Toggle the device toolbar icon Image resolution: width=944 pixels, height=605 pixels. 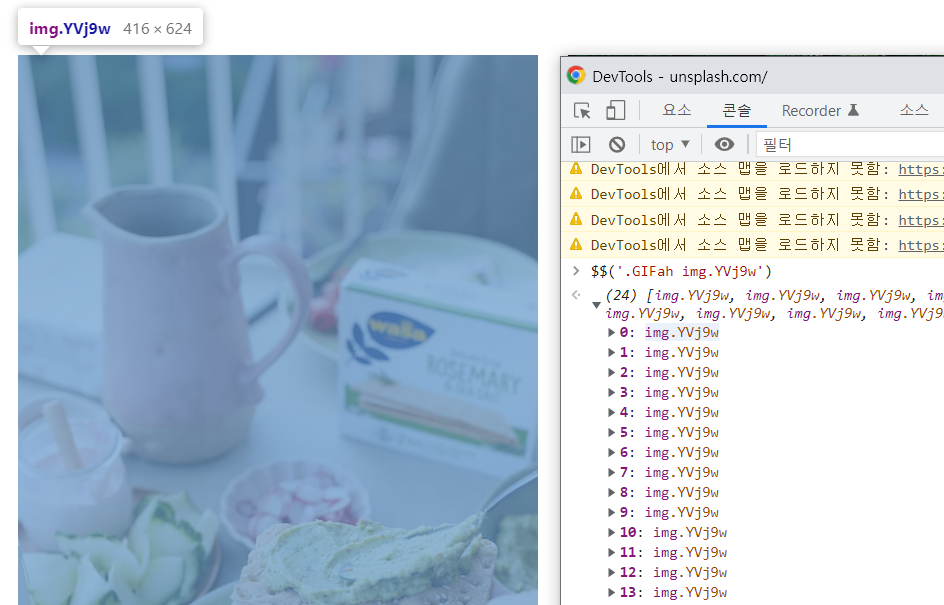(615, 111)
